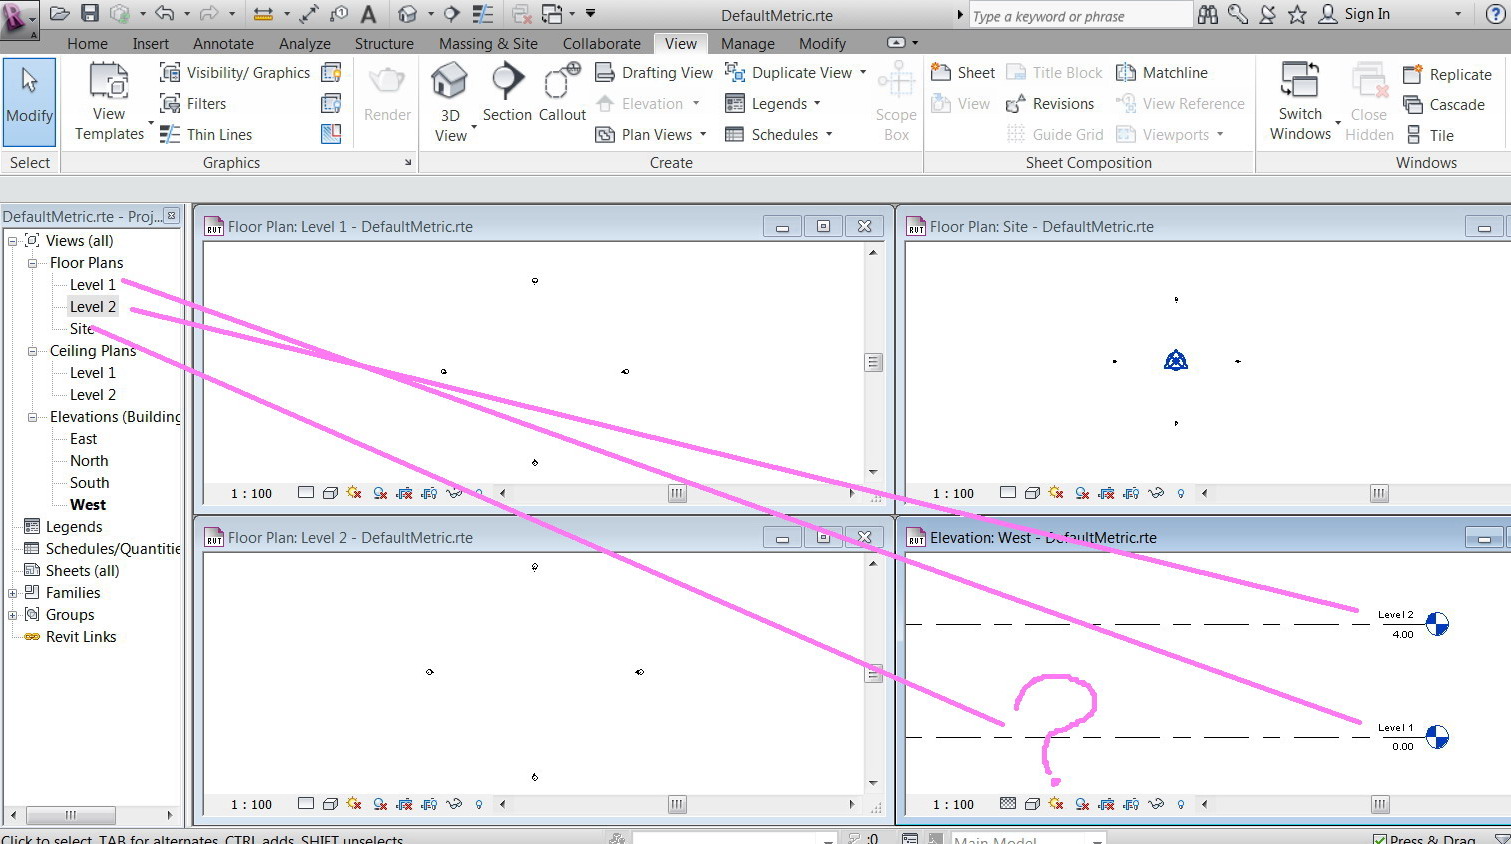Image resolution: width=1511 pixels, height=844 pixels.
Task: Open the Duplicate View dropdown
Action: click(796, 73)
